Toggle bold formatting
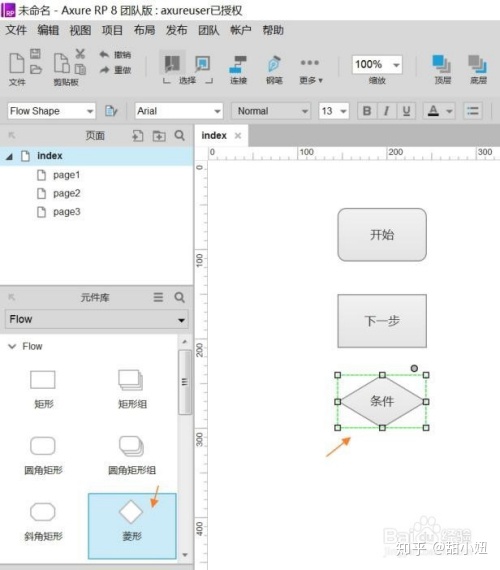Image resolution: width=500 pixels, height=570 pixels. coord(367,111)
